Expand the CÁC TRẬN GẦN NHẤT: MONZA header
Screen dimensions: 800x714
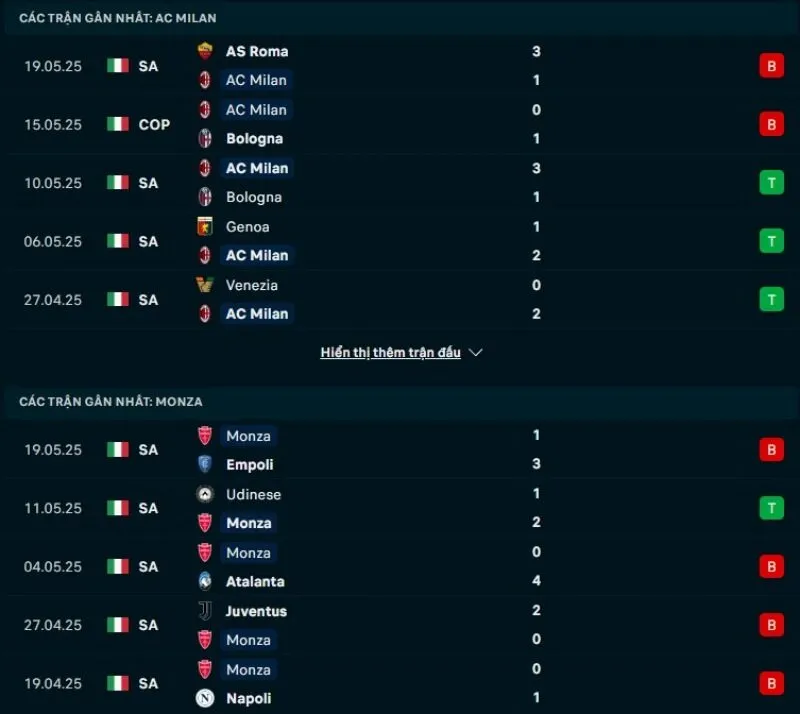click(110, 401)
